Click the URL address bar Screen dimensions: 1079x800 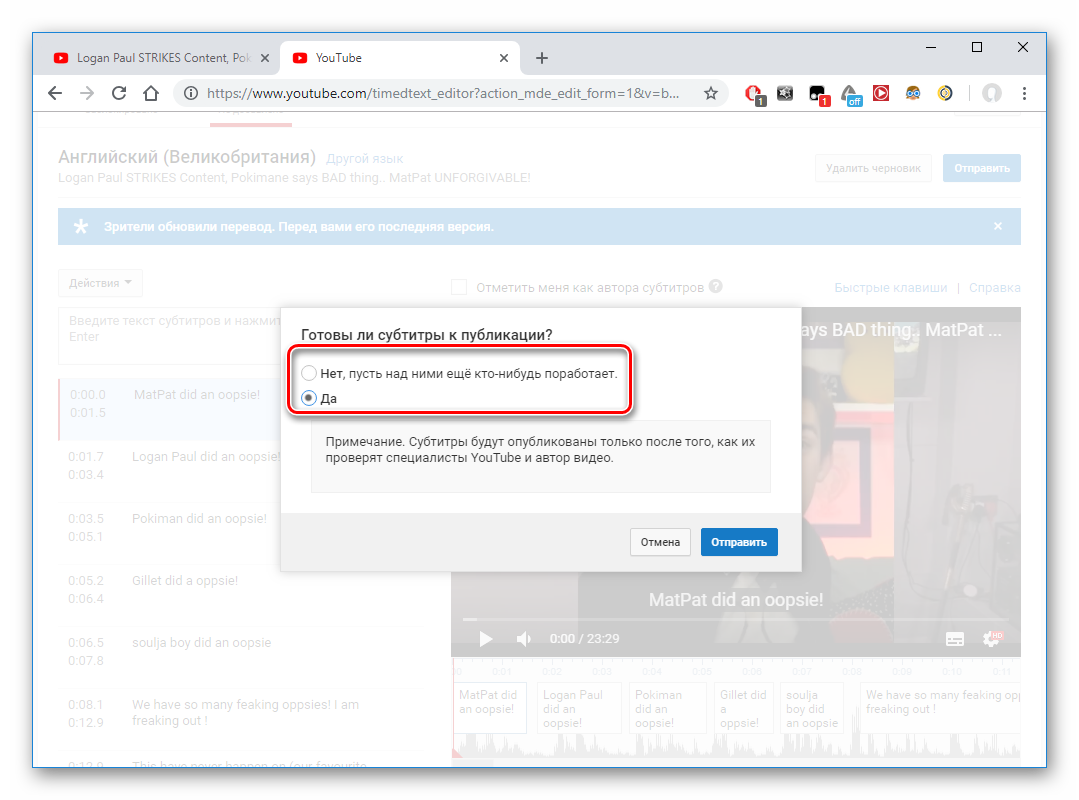click(440, 93)
